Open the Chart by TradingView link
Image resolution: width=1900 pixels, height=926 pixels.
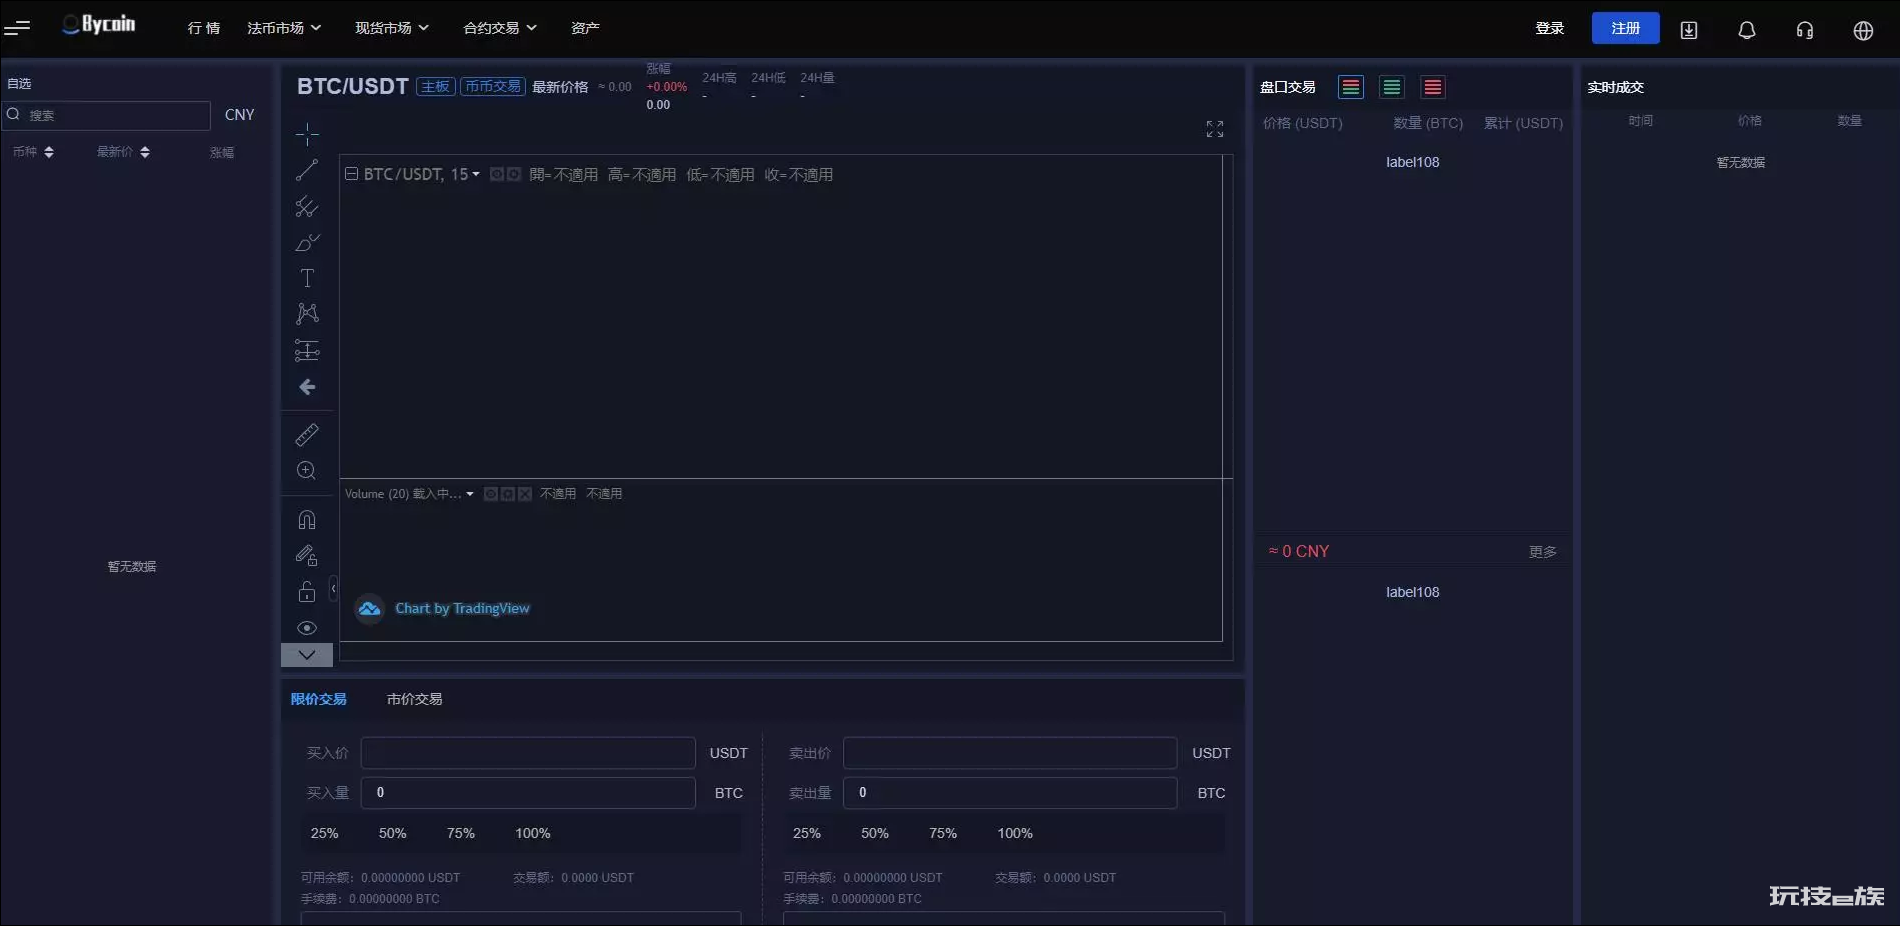(462, 608)
